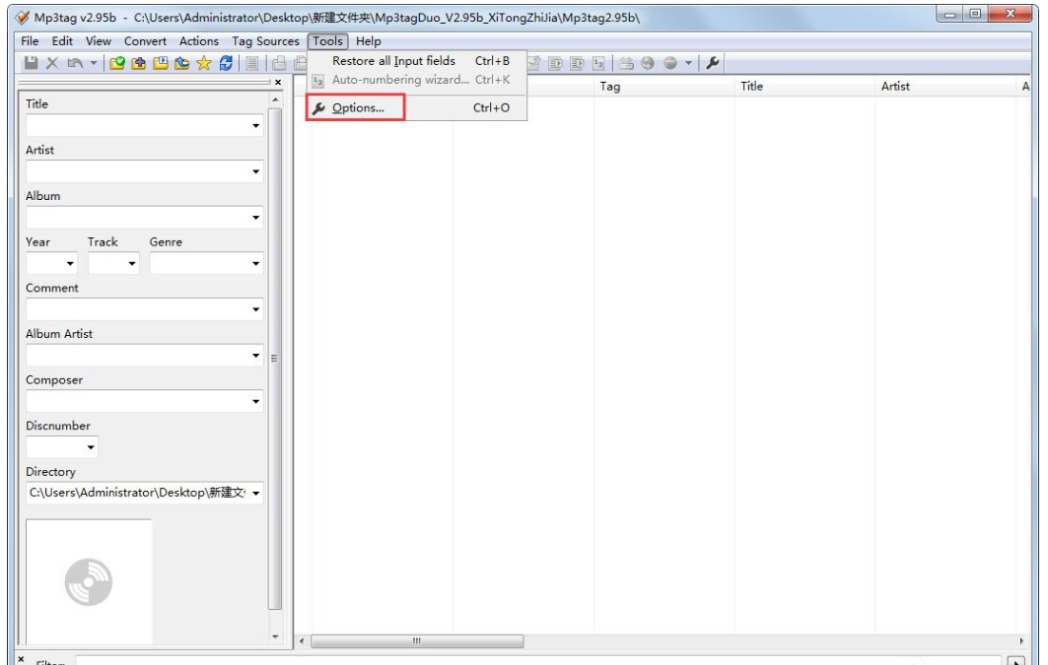This screenshot has width=1048, height=665.
Task: Click the folder icon with the blue arrow
Action: [x=182, y=63]
